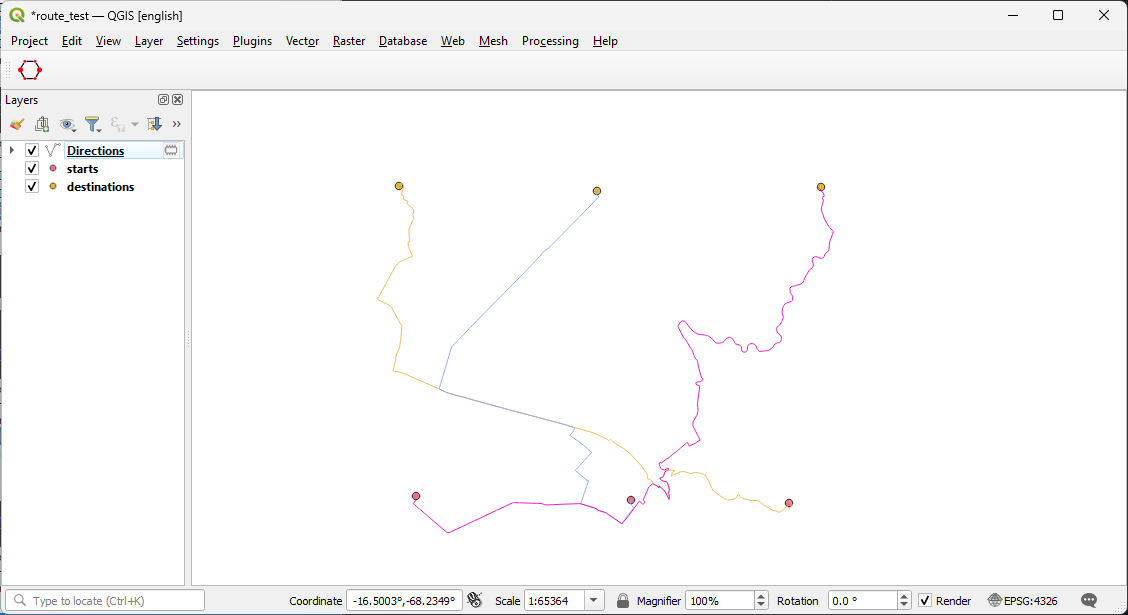The width and height of the screenshot is (1128, 615).
Task: Open the Processing menu
Action: [550, 41]
